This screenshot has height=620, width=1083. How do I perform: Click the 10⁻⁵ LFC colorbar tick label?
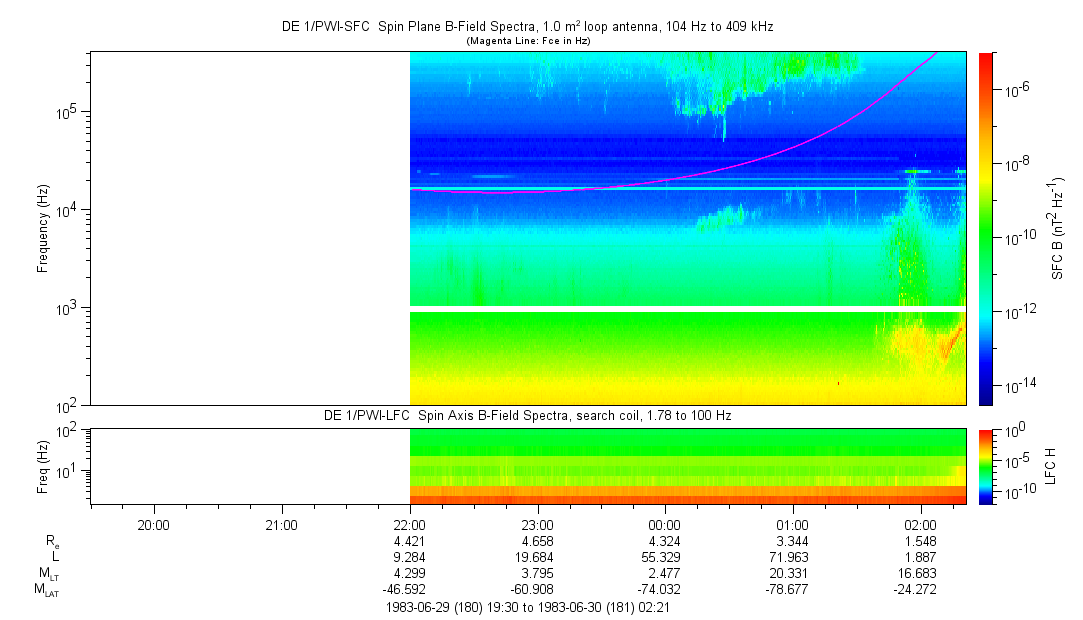click(1015, 460)
